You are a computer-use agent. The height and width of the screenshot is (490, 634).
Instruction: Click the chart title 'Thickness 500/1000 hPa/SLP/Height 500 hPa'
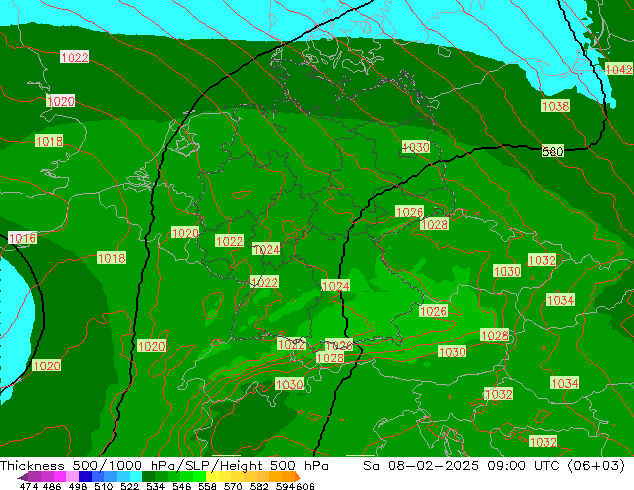(164, 466)
